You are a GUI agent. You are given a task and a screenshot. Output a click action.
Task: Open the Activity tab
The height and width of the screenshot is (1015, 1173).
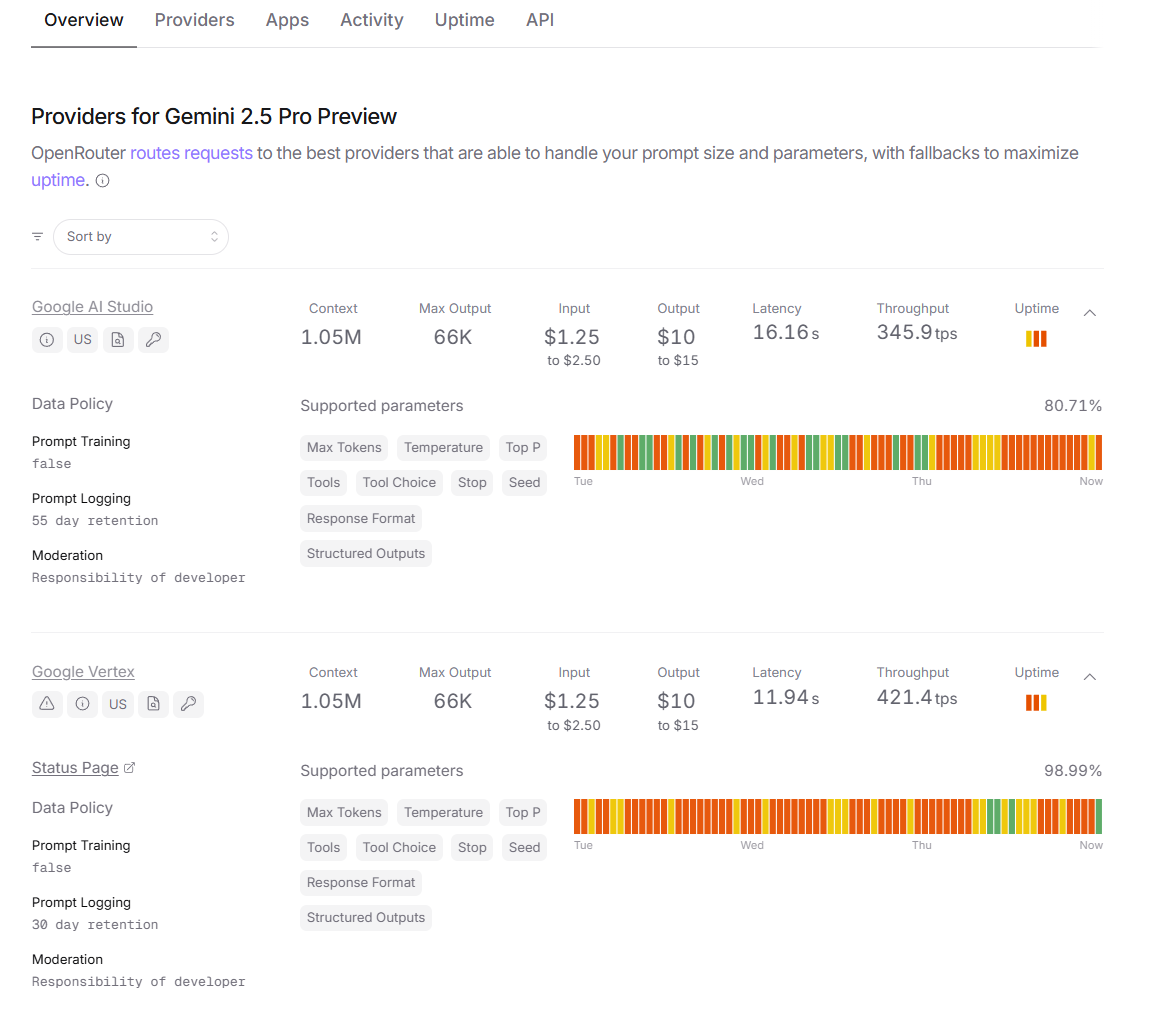pyautogui.click(x=371, y=20)
